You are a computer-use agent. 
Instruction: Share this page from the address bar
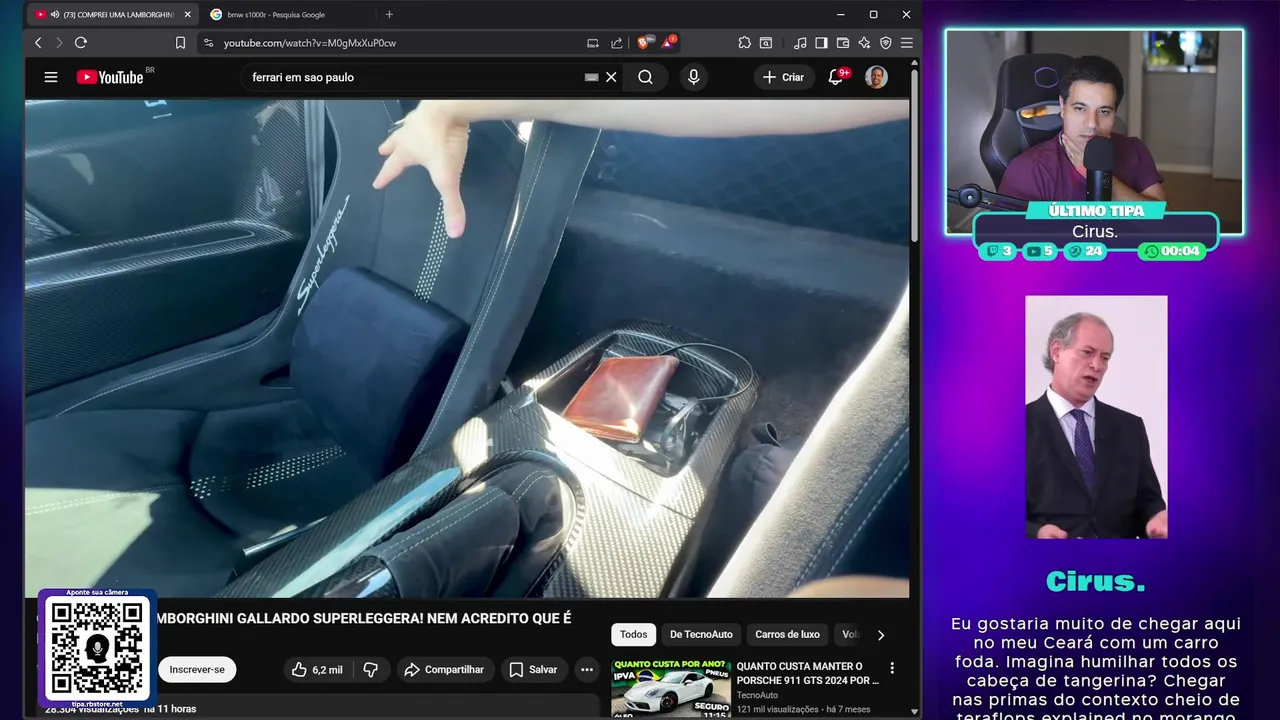pyautogui.click(x=617, y=43)
